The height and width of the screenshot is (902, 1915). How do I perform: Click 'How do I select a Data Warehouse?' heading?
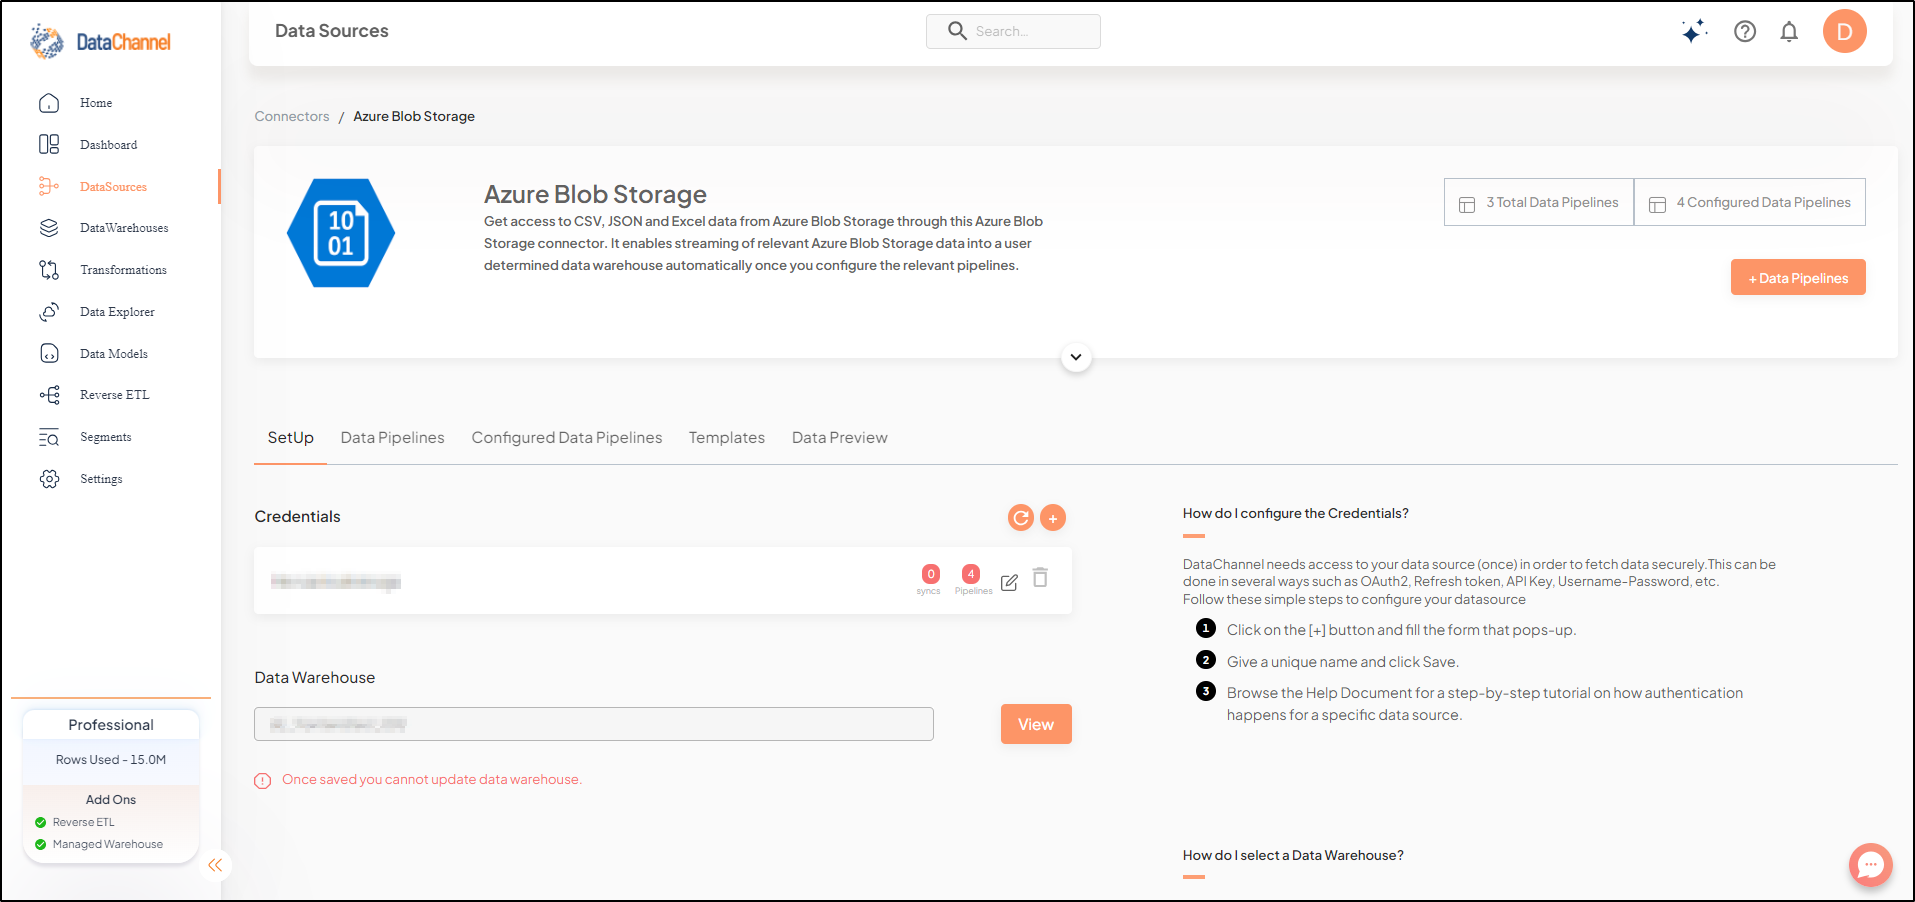(1293, 855)
